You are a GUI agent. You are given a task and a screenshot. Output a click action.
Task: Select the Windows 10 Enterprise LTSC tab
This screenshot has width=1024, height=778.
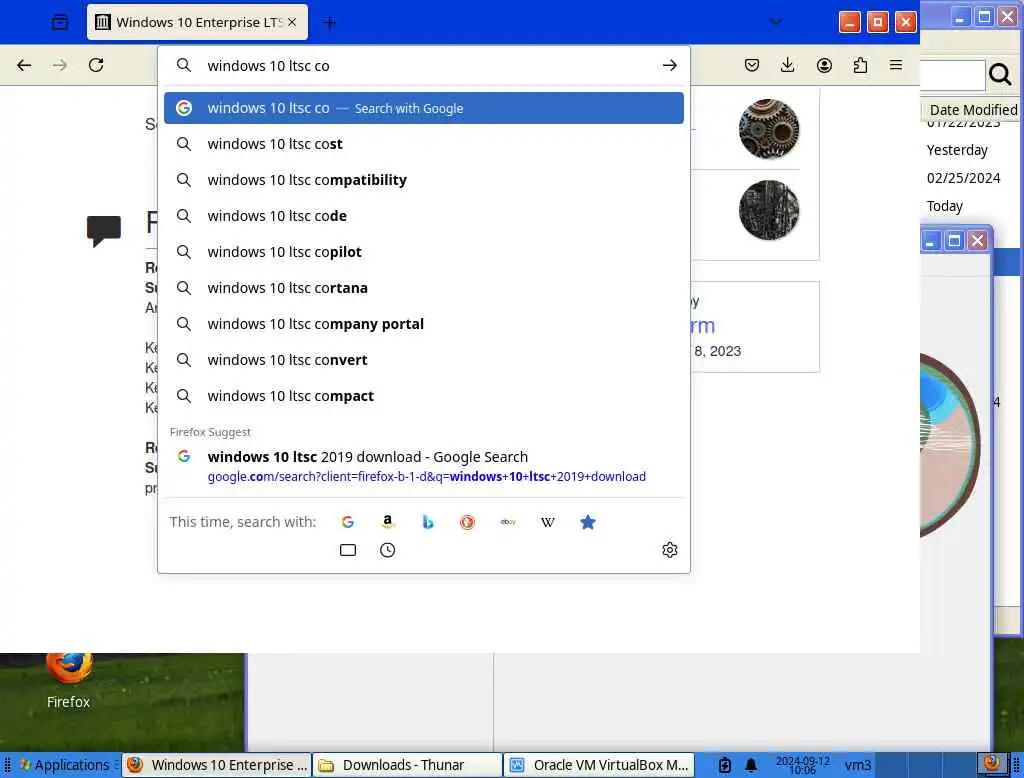[197, 22]
